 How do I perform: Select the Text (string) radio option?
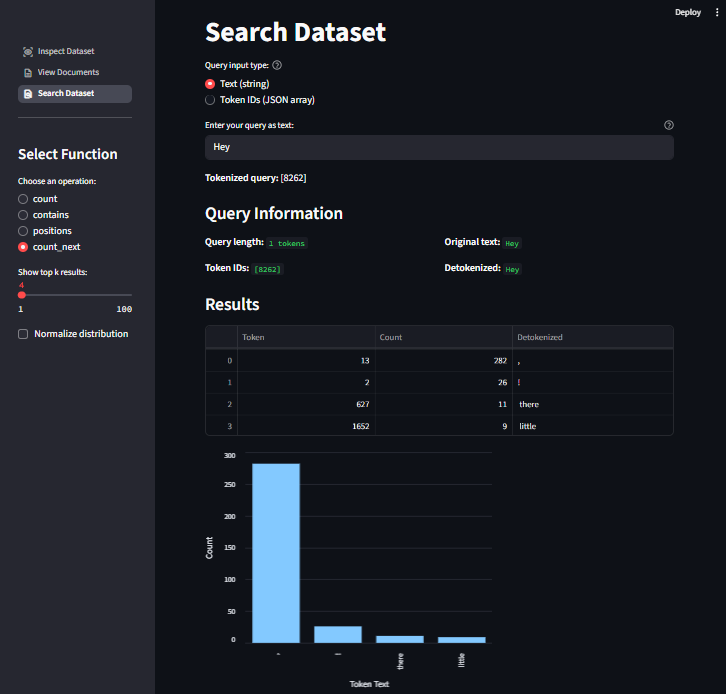[210, 84]
